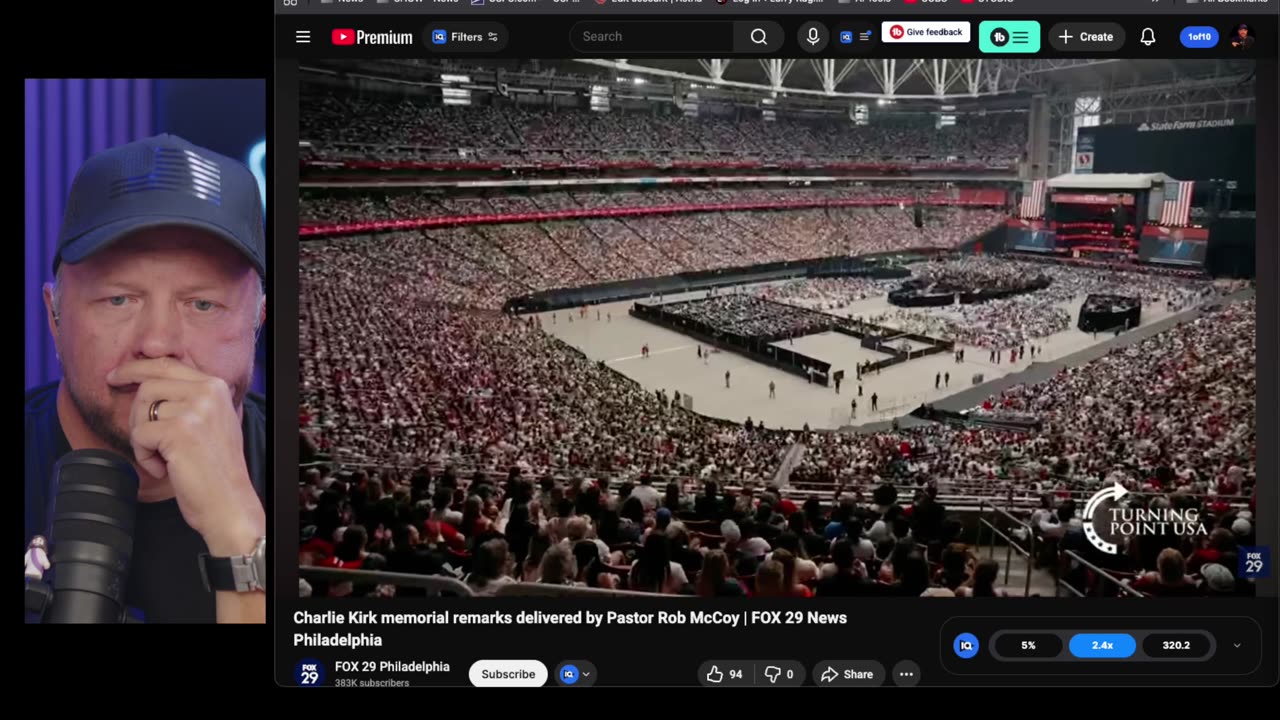Open the YouTube hamburger guide menu

tap(303, 37)
